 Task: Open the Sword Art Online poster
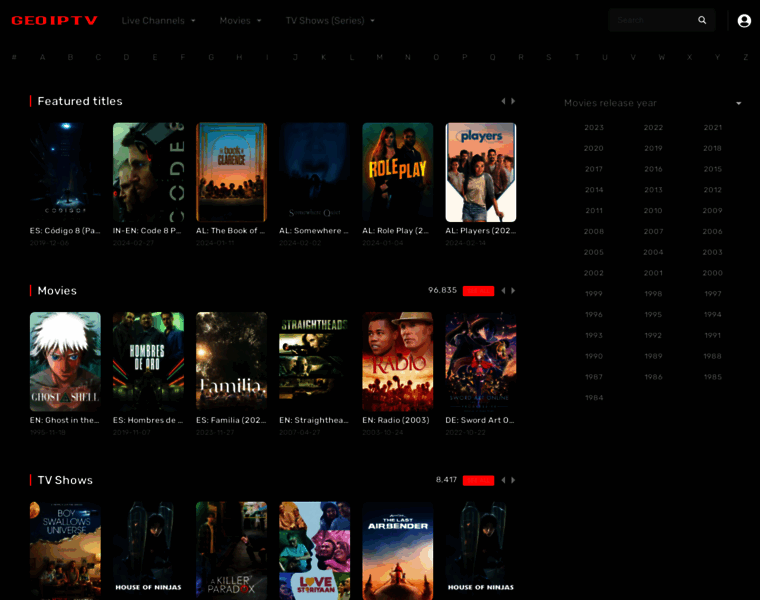[481, 362]
